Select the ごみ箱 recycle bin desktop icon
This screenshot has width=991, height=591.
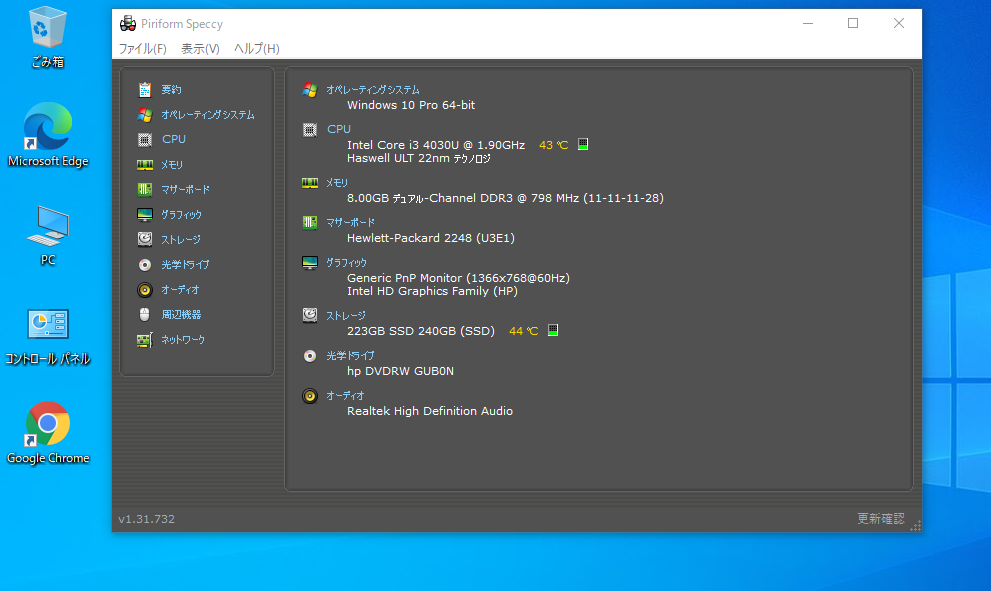click(47, 37)
